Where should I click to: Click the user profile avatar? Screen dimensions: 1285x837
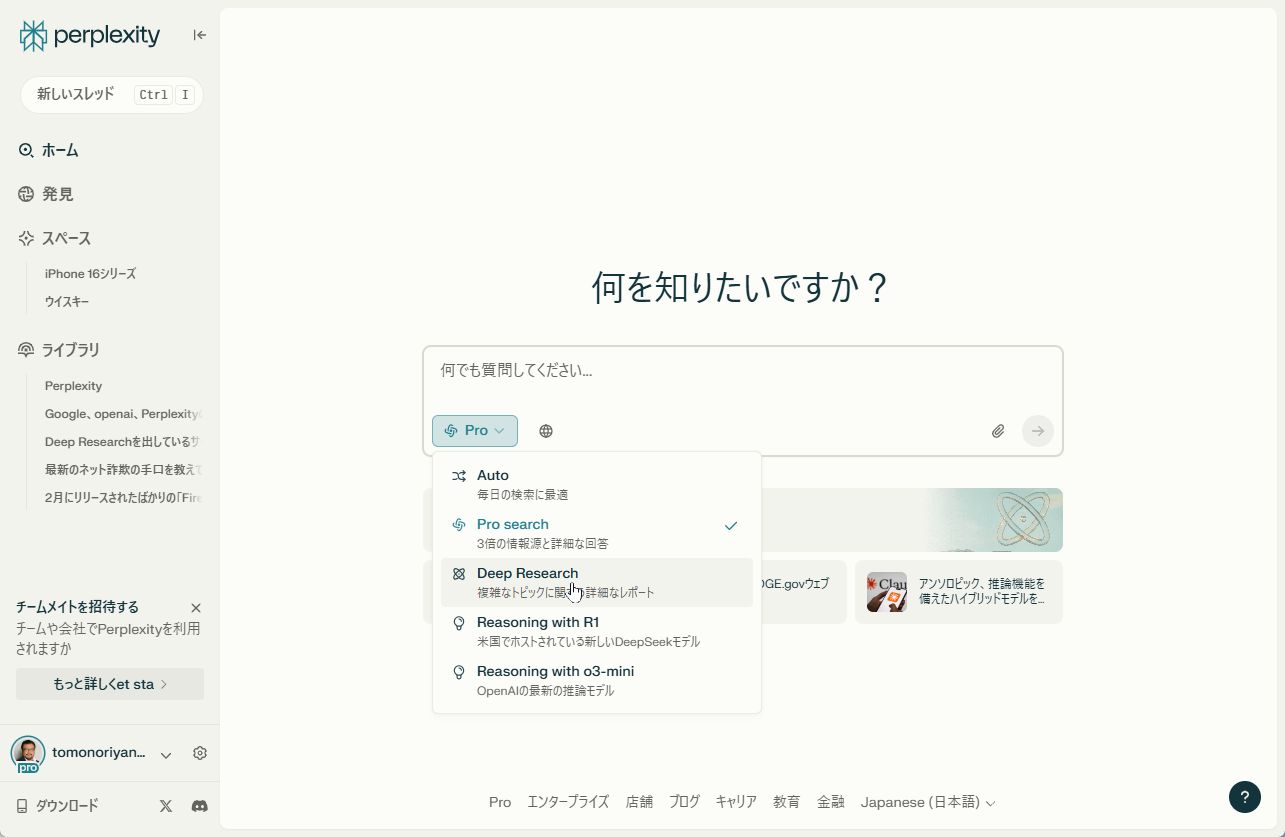(x=28, y=754)
